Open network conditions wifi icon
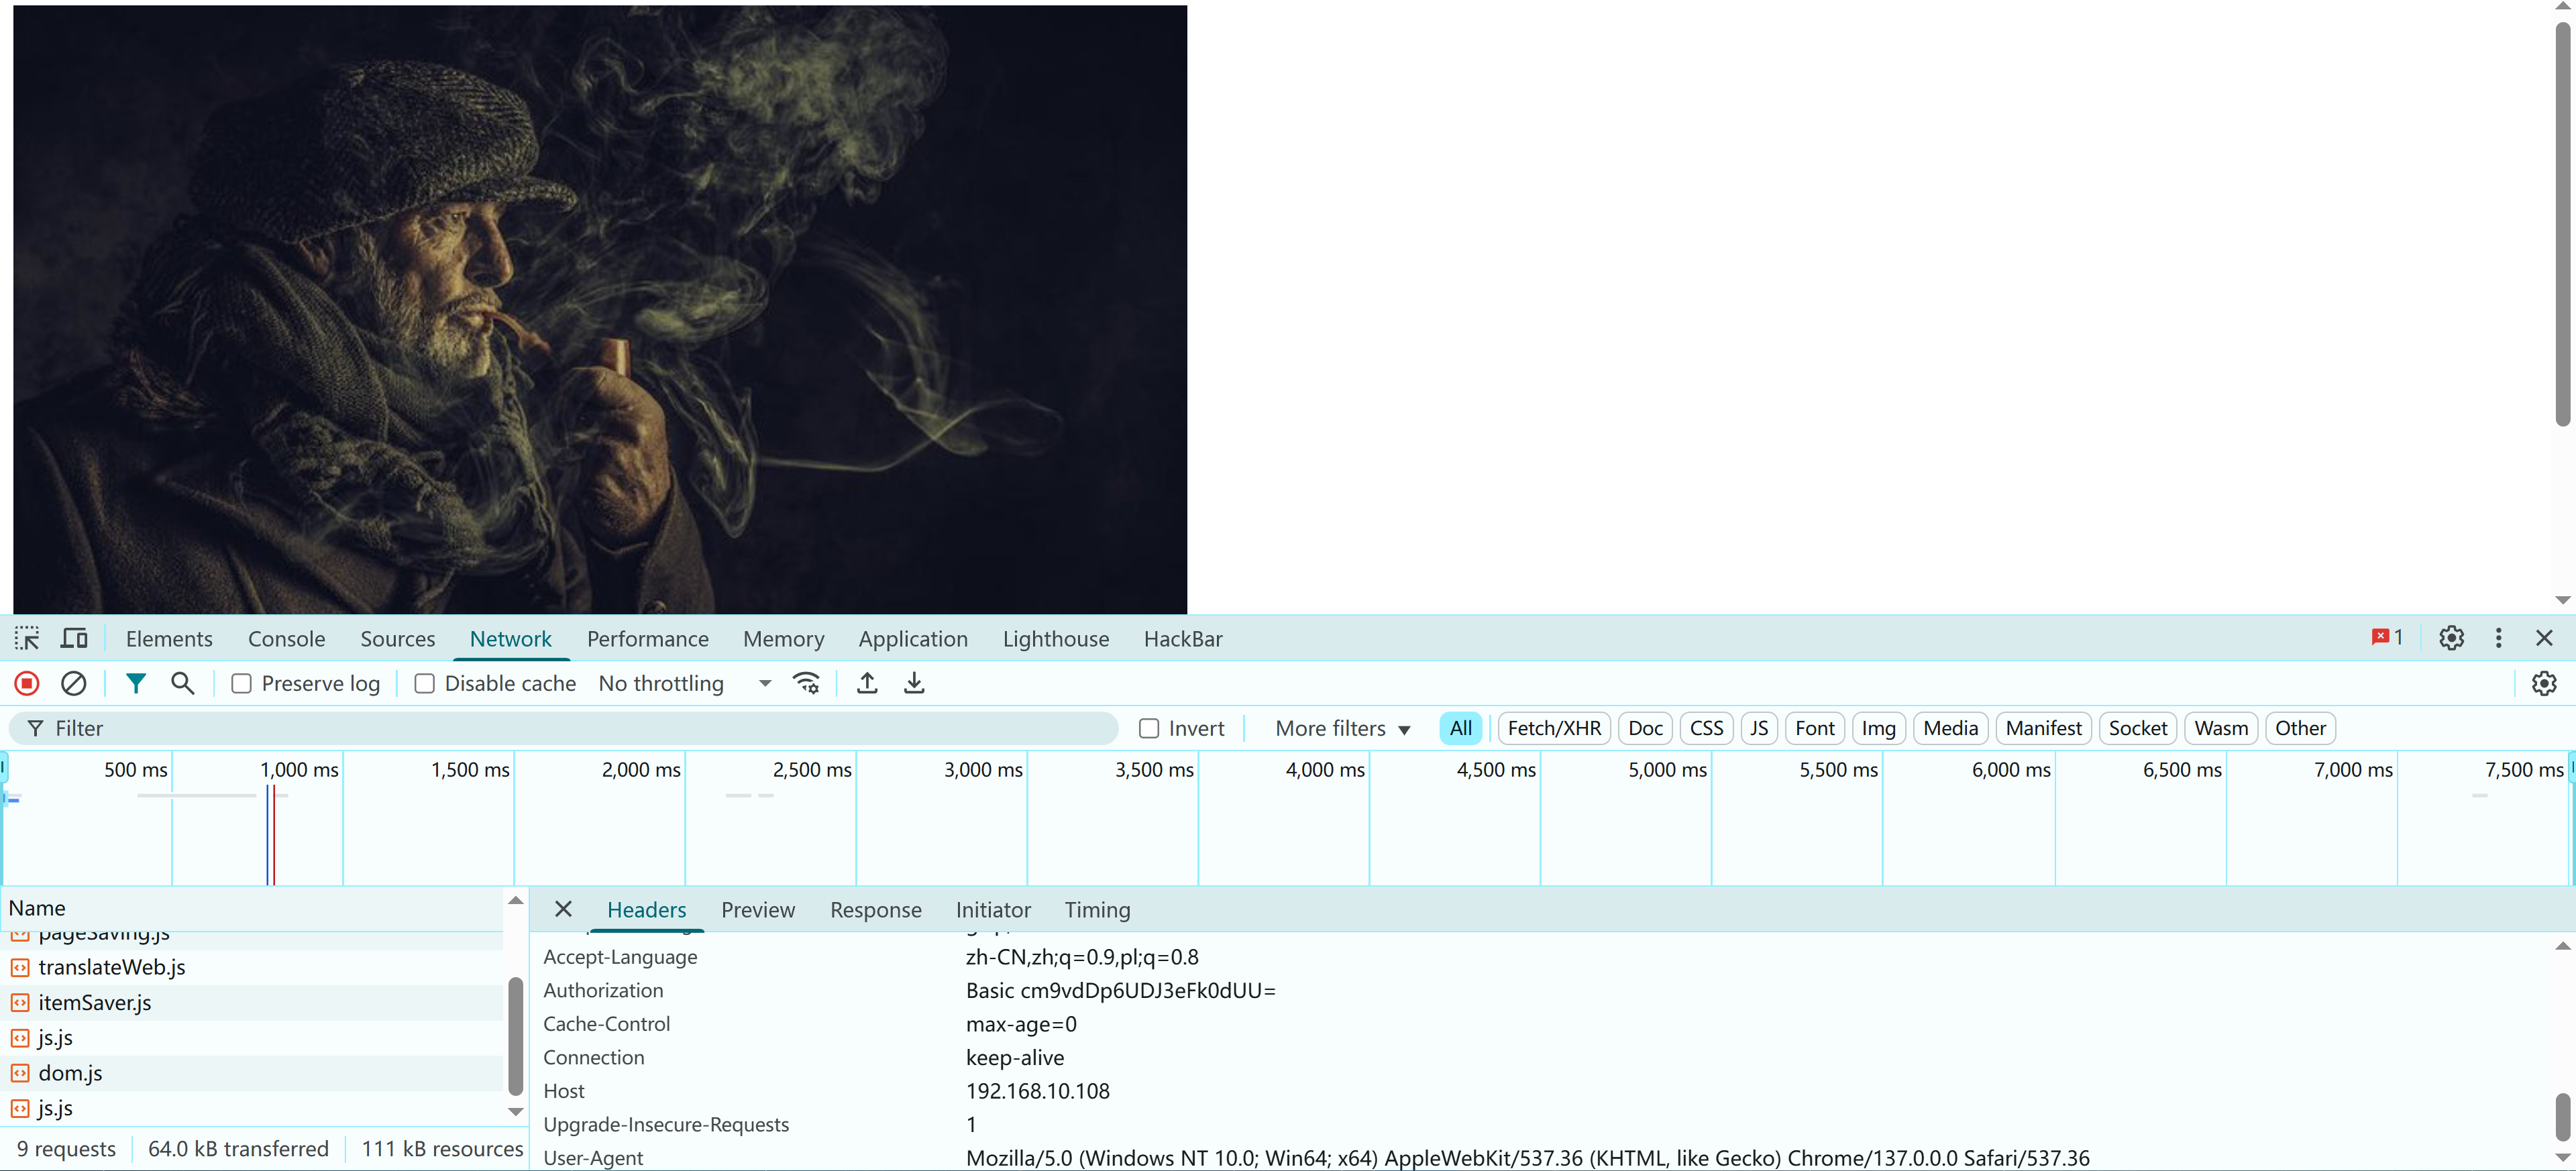The width and height of the screenshot is (2576, 1171). tap(806, 683)
